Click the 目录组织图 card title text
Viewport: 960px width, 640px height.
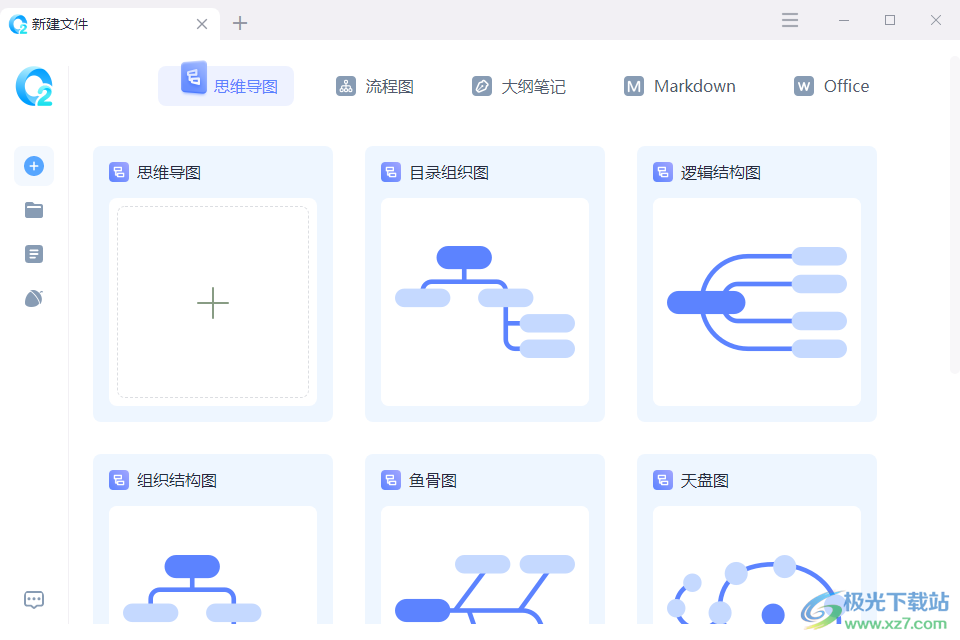tap(449, 173)
